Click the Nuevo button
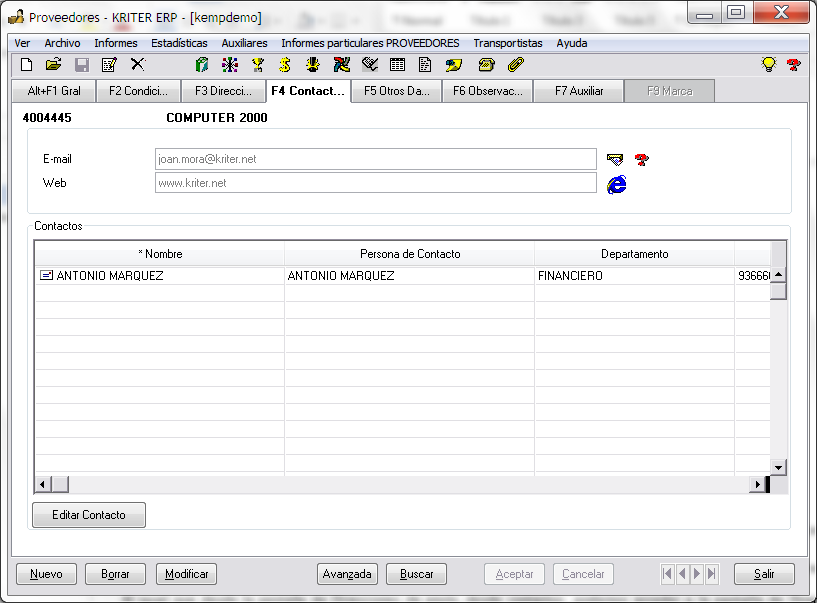The image size is (817, 603). click(x=46, y=574)
